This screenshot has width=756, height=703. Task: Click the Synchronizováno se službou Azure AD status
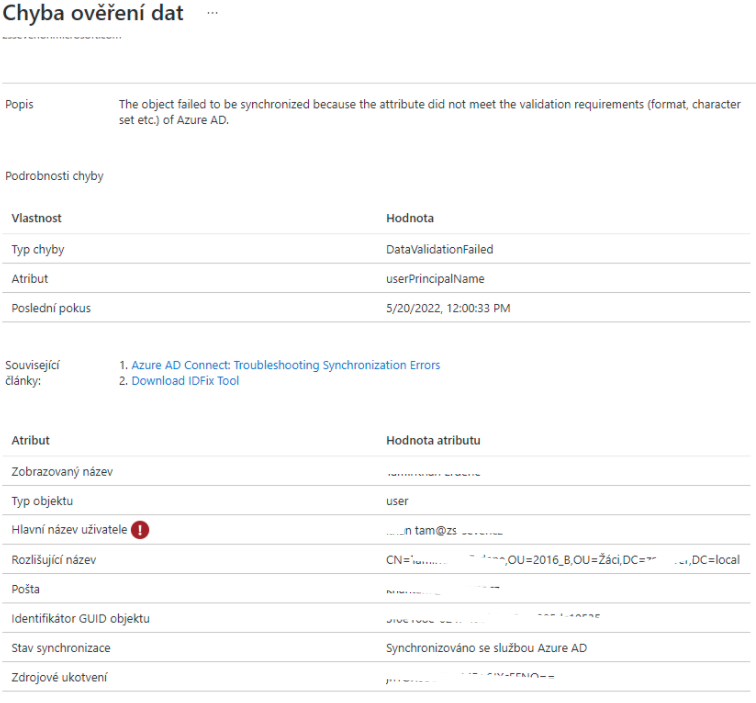tap(486, 648)
